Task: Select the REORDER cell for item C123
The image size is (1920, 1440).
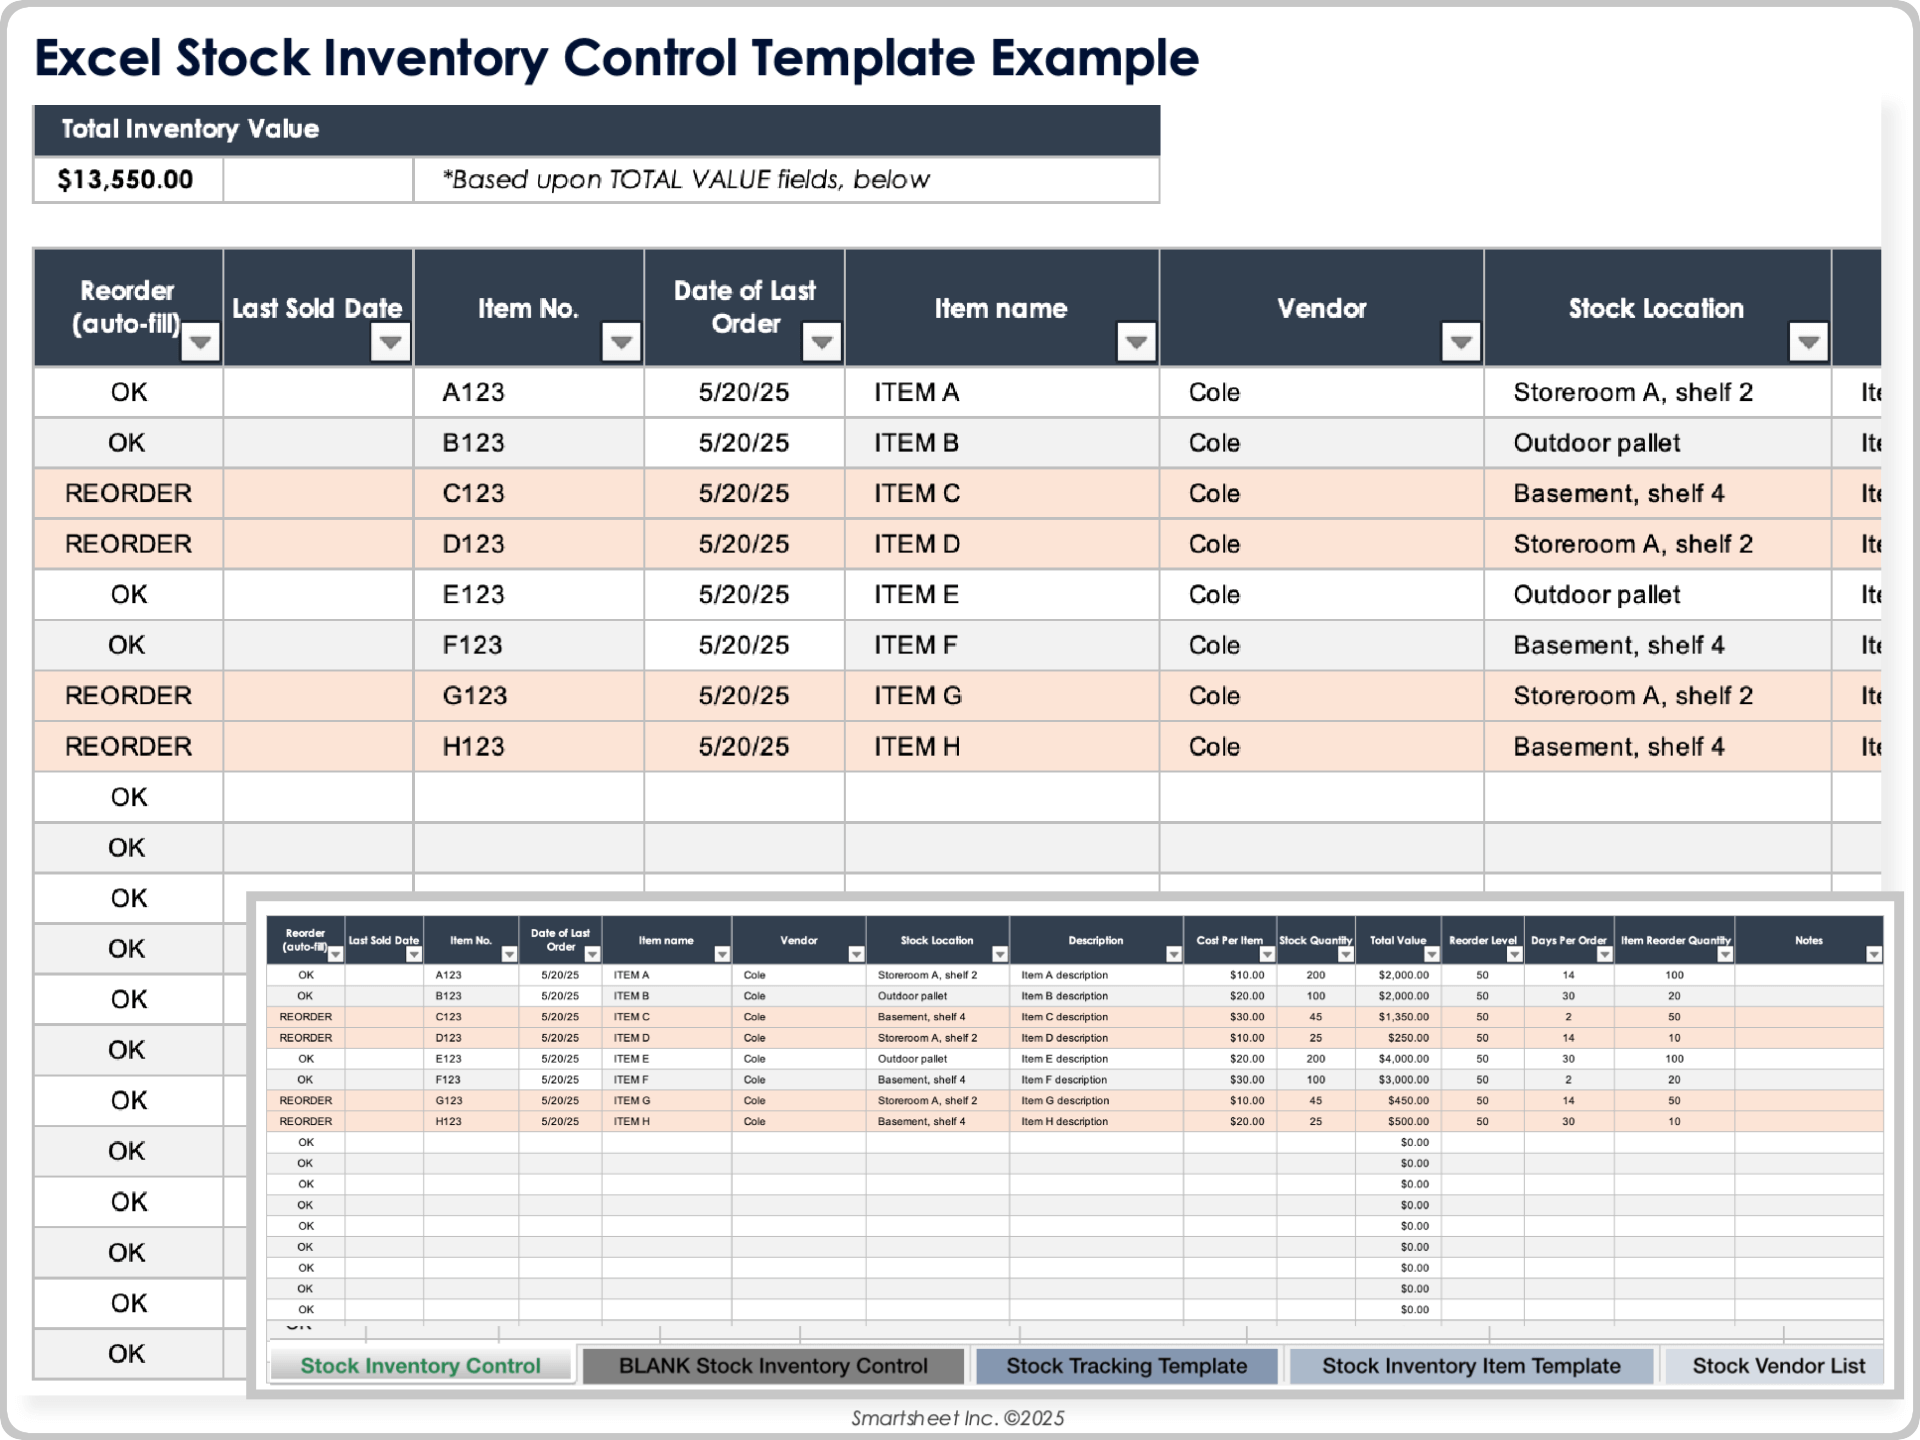Action: [128, 493]
